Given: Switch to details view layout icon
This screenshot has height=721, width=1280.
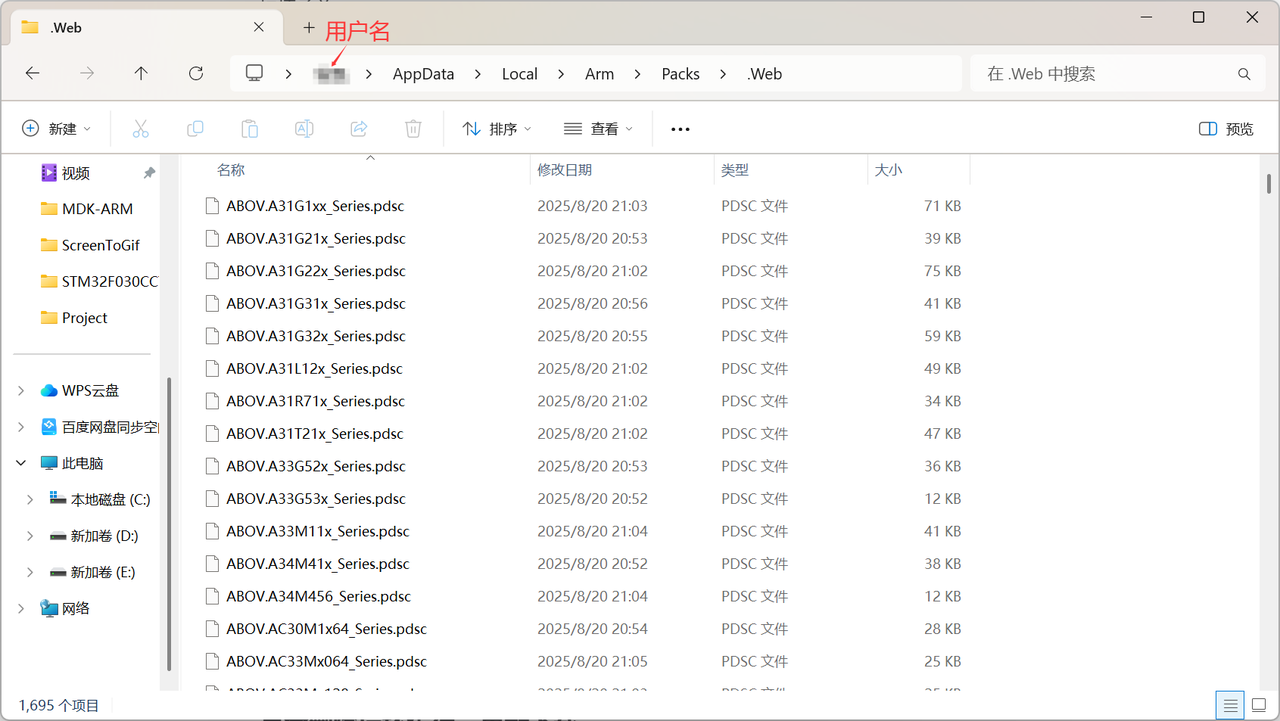Looking at the screenshot, I should coord(1232,705).
